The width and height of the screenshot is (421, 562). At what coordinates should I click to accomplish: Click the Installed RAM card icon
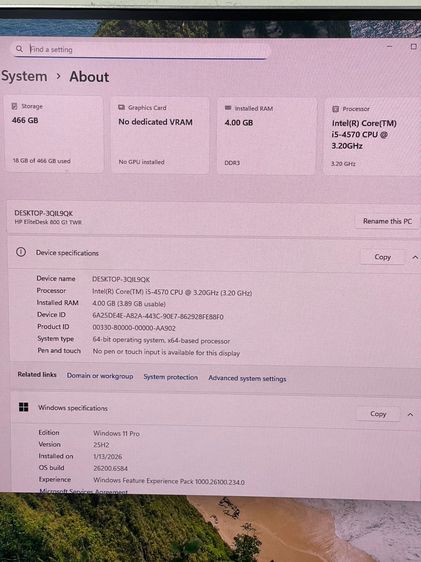228,108
